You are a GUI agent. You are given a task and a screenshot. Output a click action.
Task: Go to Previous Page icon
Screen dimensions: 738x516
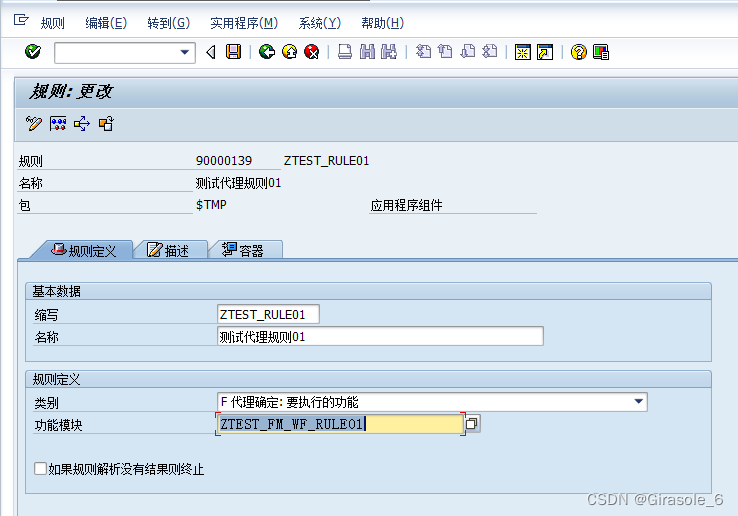pos(445,52)
